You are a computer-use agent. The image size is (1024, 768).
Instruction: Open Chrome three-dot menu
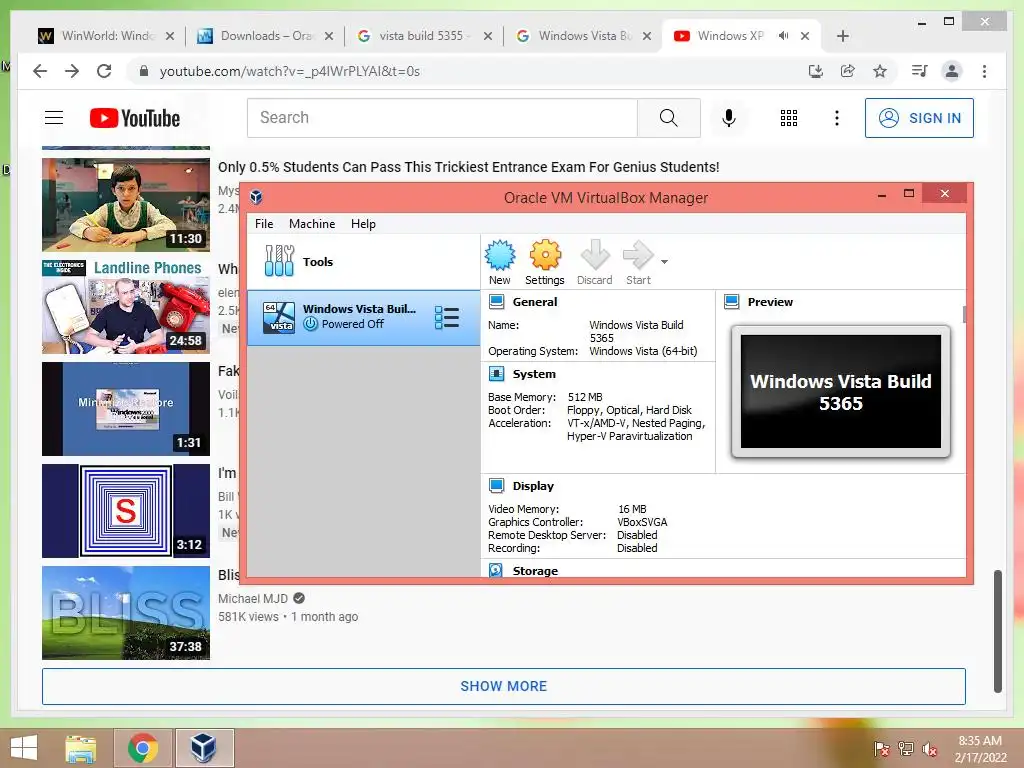point(984,71)
